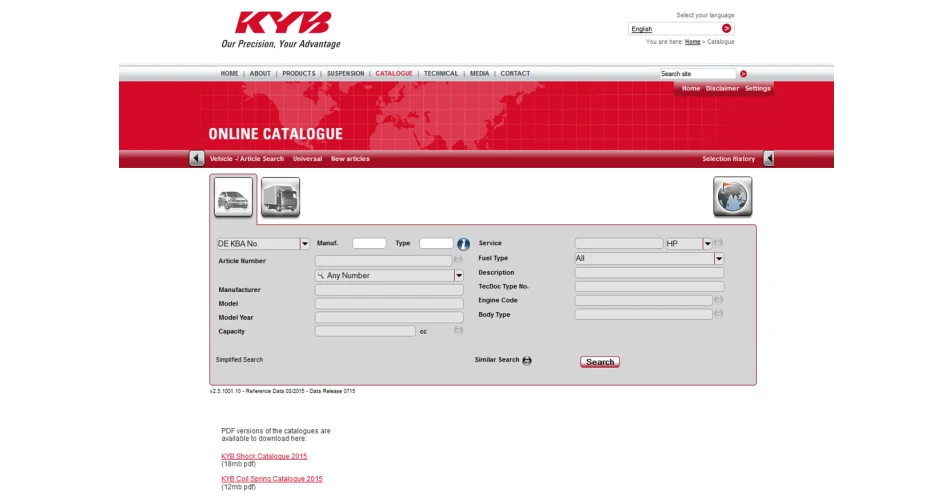The width and height of the screenshot is (952, 500).
Task: Click the icon beside Capacity field
Action: pyautogui.click(x=458, y=330)
